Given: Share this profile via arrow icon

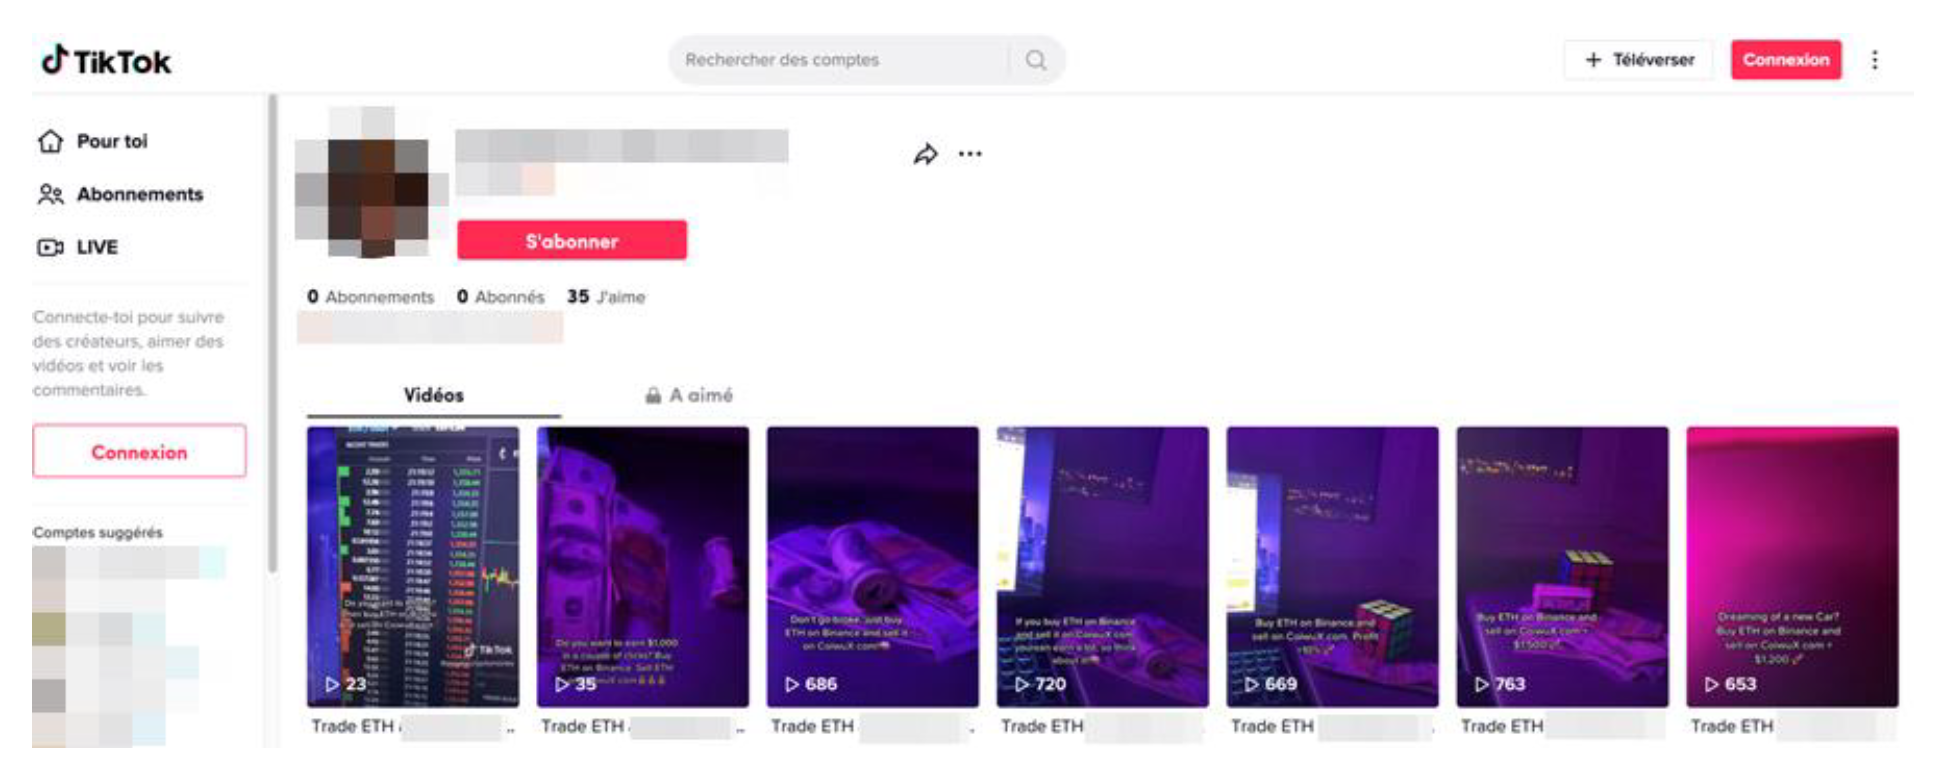Looking at the screenshot, I should tap(925, 154).
